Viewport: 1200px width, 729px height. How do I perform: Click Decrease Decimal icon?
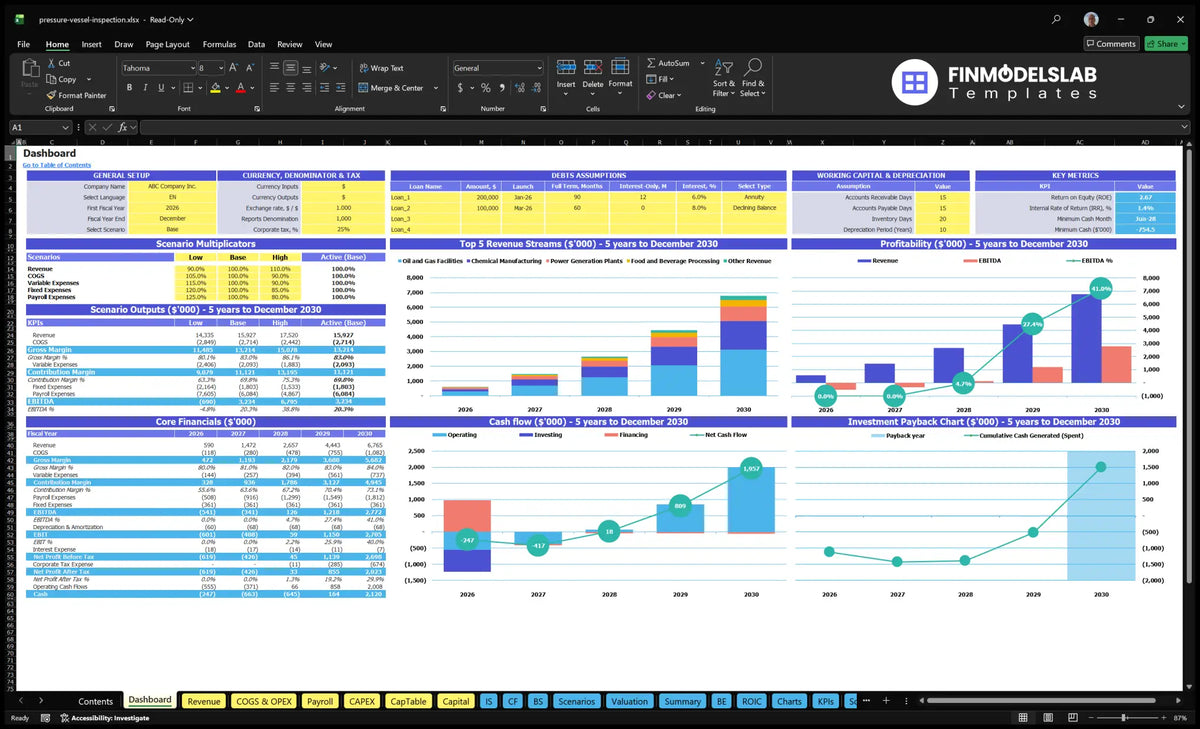(536, 88)
